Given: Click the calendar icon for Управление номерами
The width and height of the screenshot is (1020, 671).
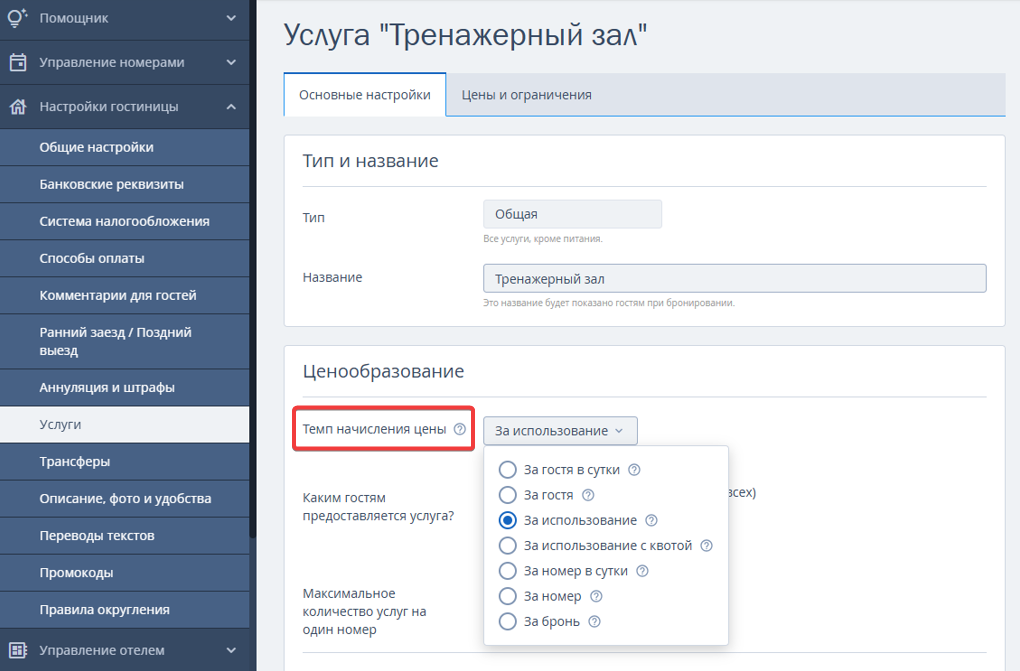Looking at the screenshot, I should coord(18,62).
